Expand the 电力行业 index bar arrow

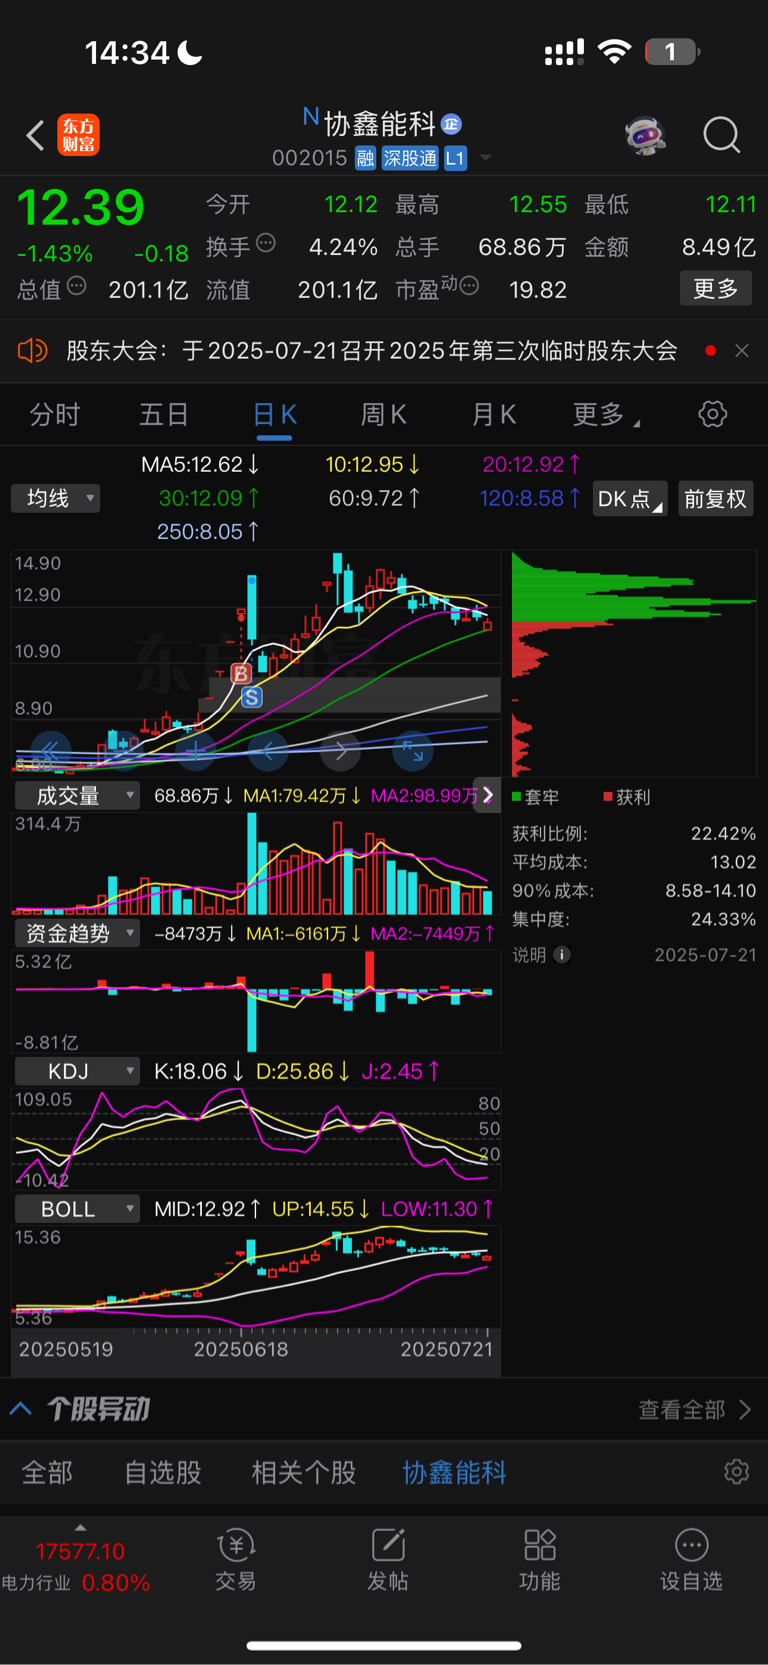tap(80, 1527)
